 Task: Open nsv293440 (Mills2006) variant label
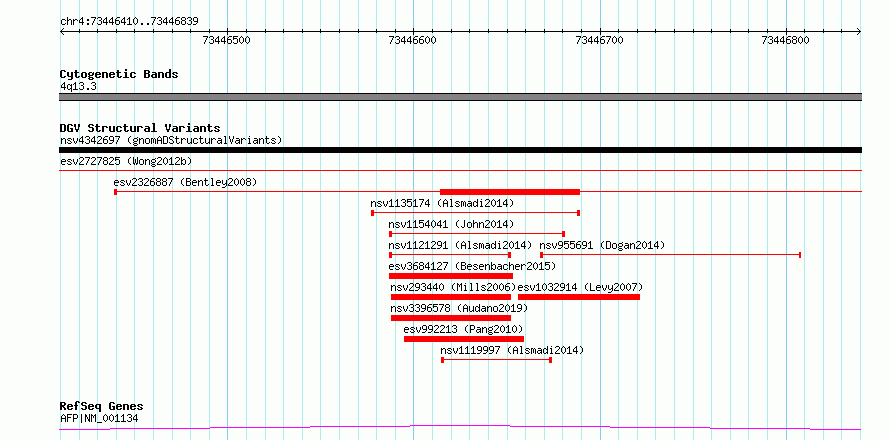coord(454,287)
